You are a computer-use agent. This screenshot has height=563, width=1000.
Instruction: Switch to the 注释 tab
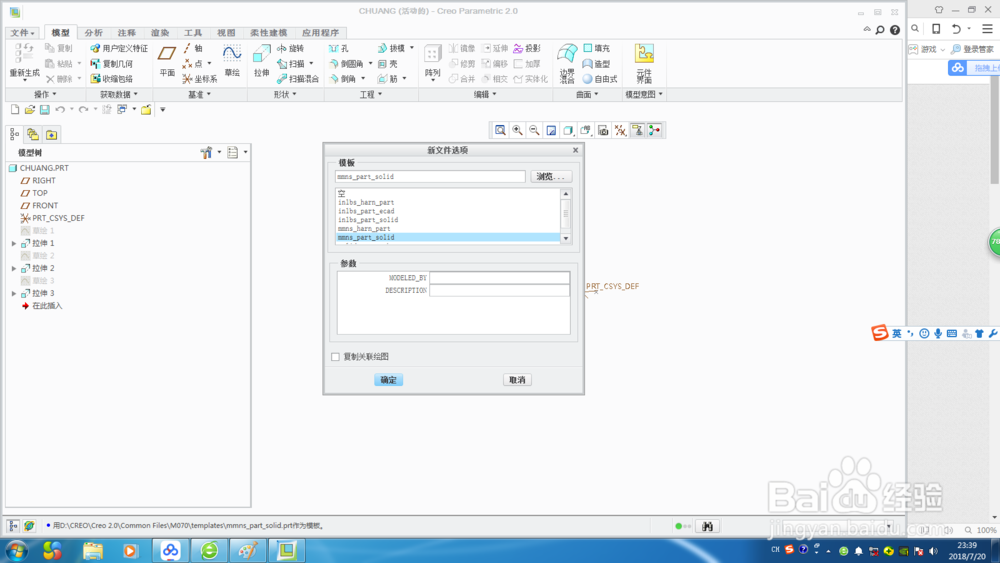point(126,33)
